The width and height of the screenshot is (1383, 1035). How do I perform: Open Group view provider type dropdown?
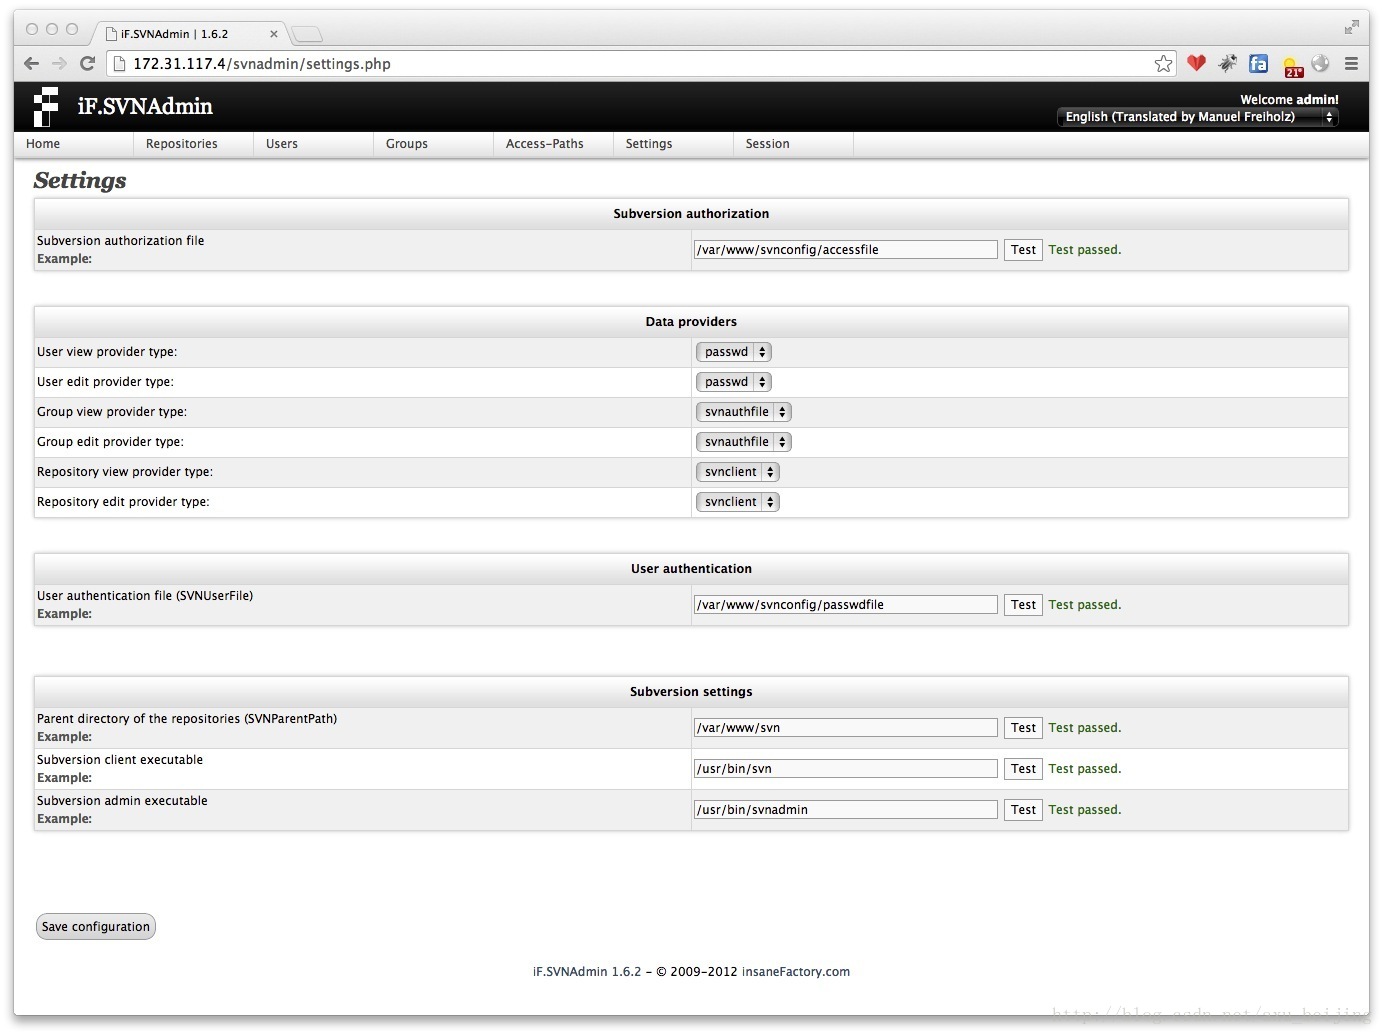[744, 412]
